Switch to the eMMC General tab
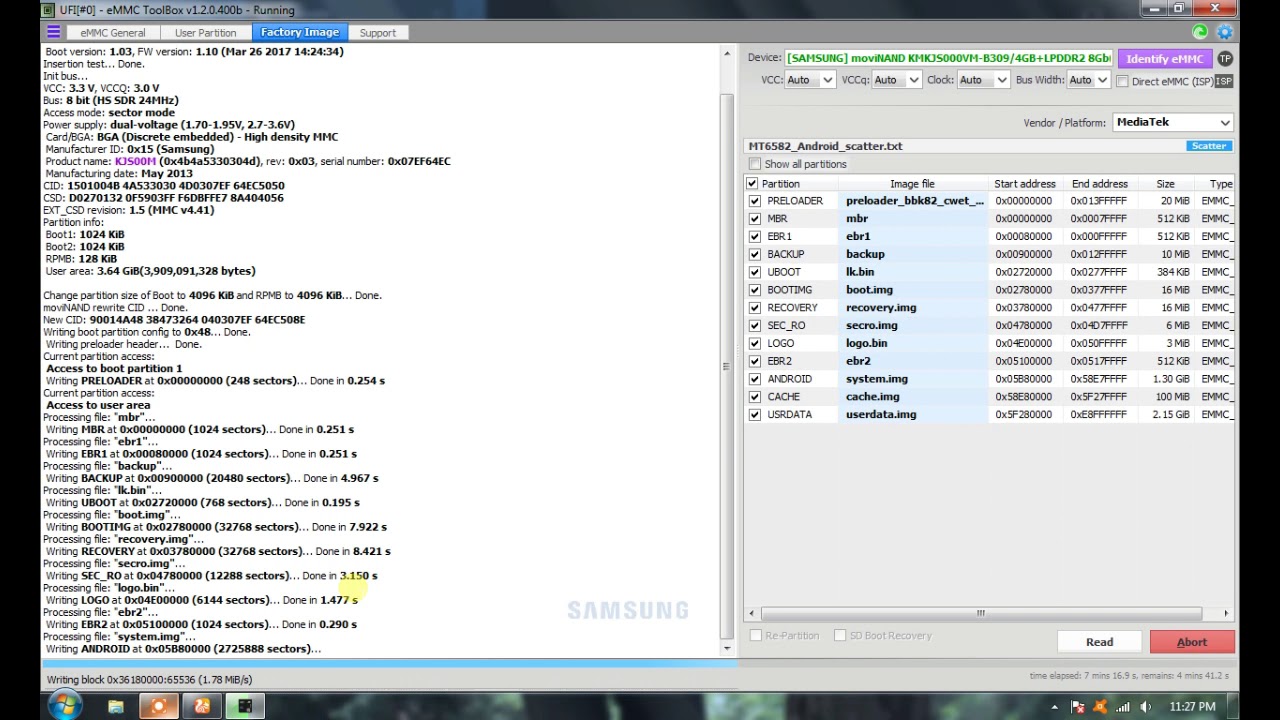This screenshot has height=720, width=1280. click(x=113, y=33)
